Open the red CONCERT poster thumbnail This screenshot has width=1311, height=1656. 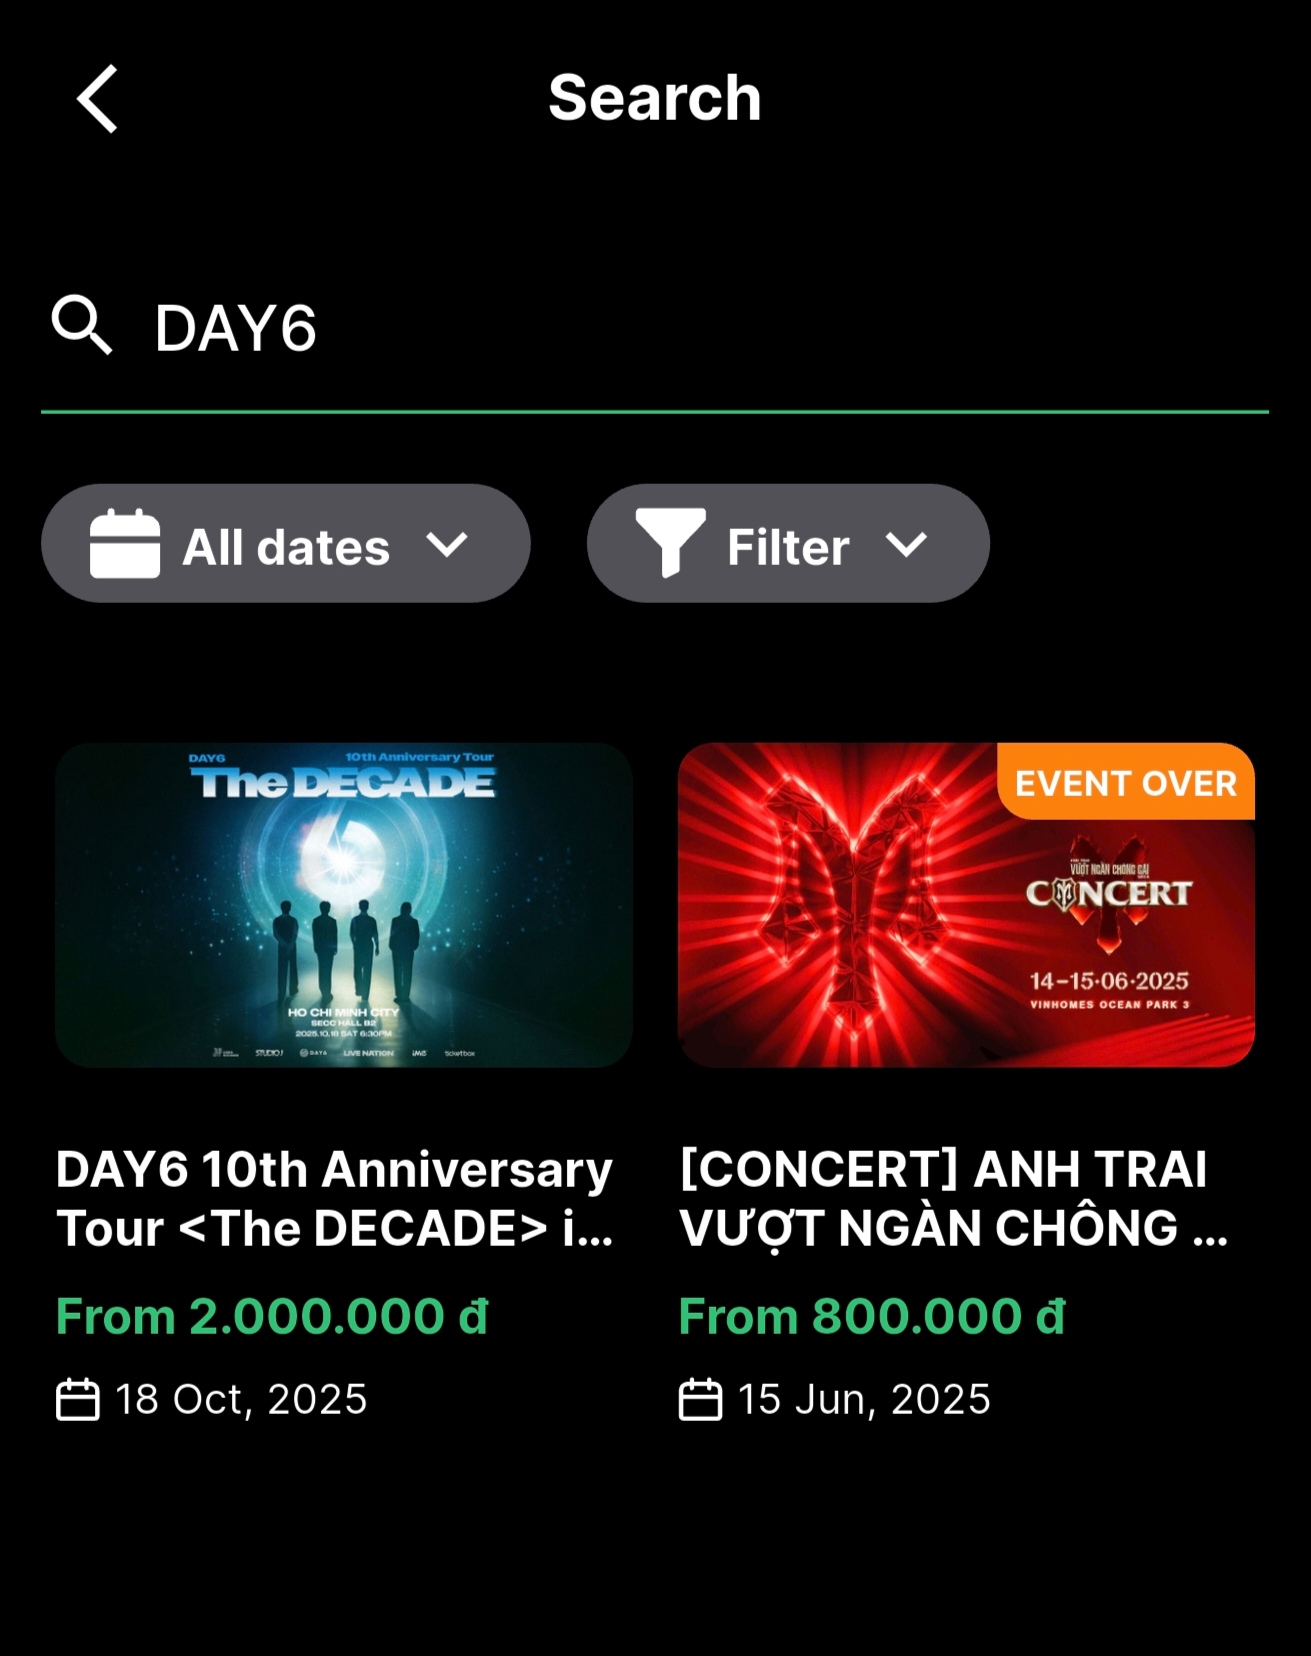tap(966, 905)
